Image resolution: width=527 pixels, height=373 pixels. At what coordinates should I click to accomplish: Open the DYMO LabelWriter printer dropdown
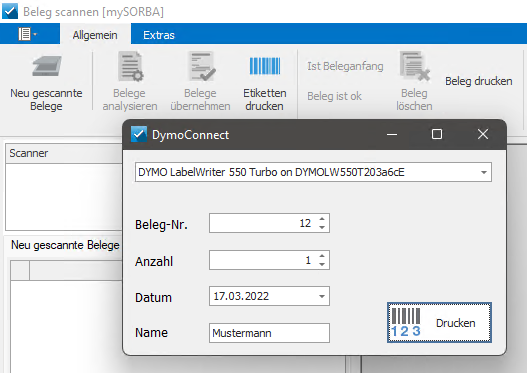point(484,172)
